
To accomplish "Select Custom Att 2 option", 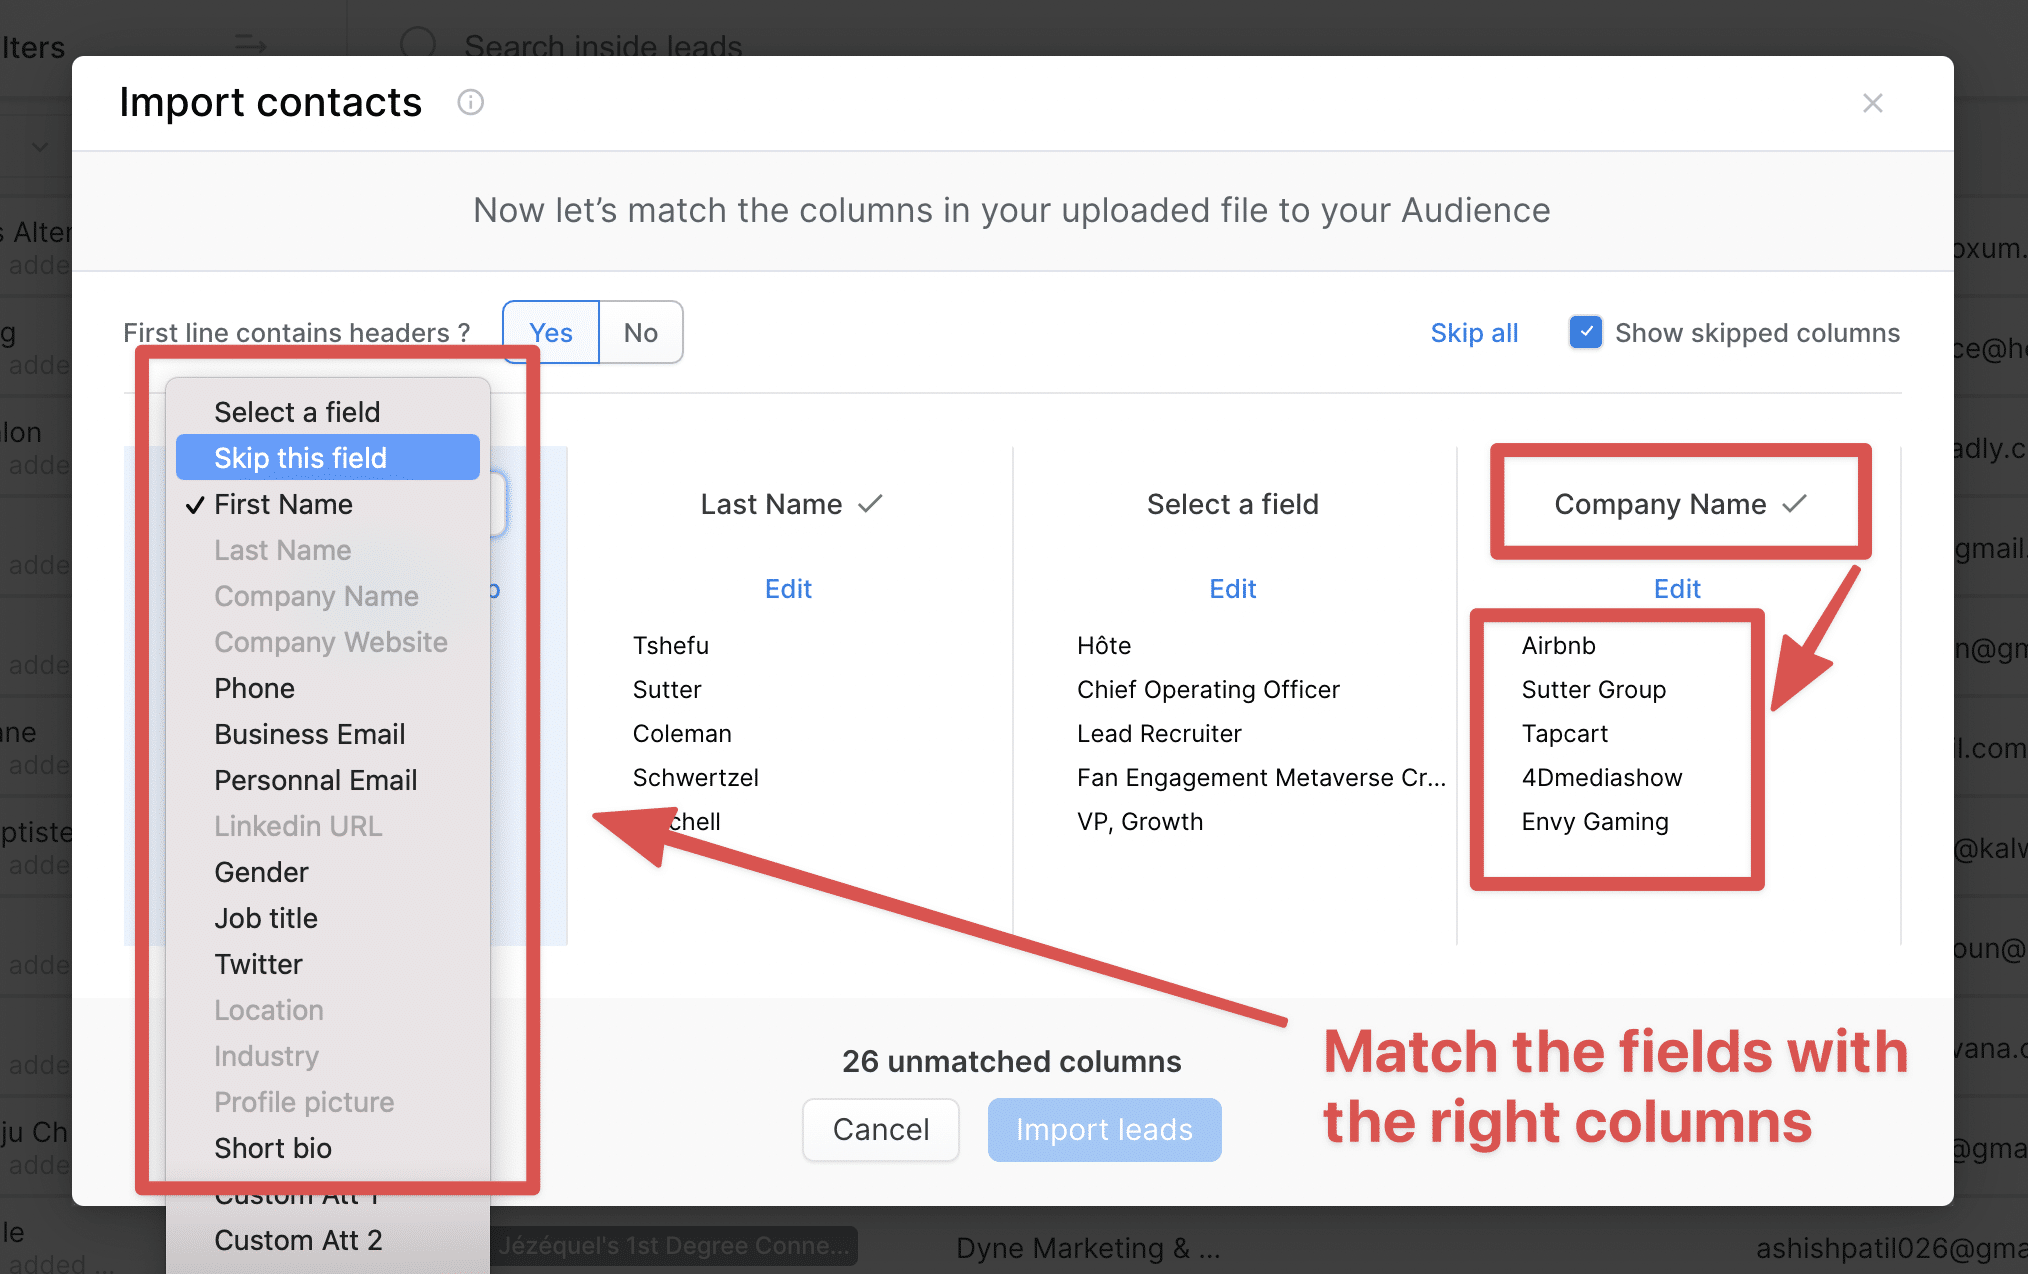I will (298, 1240).
